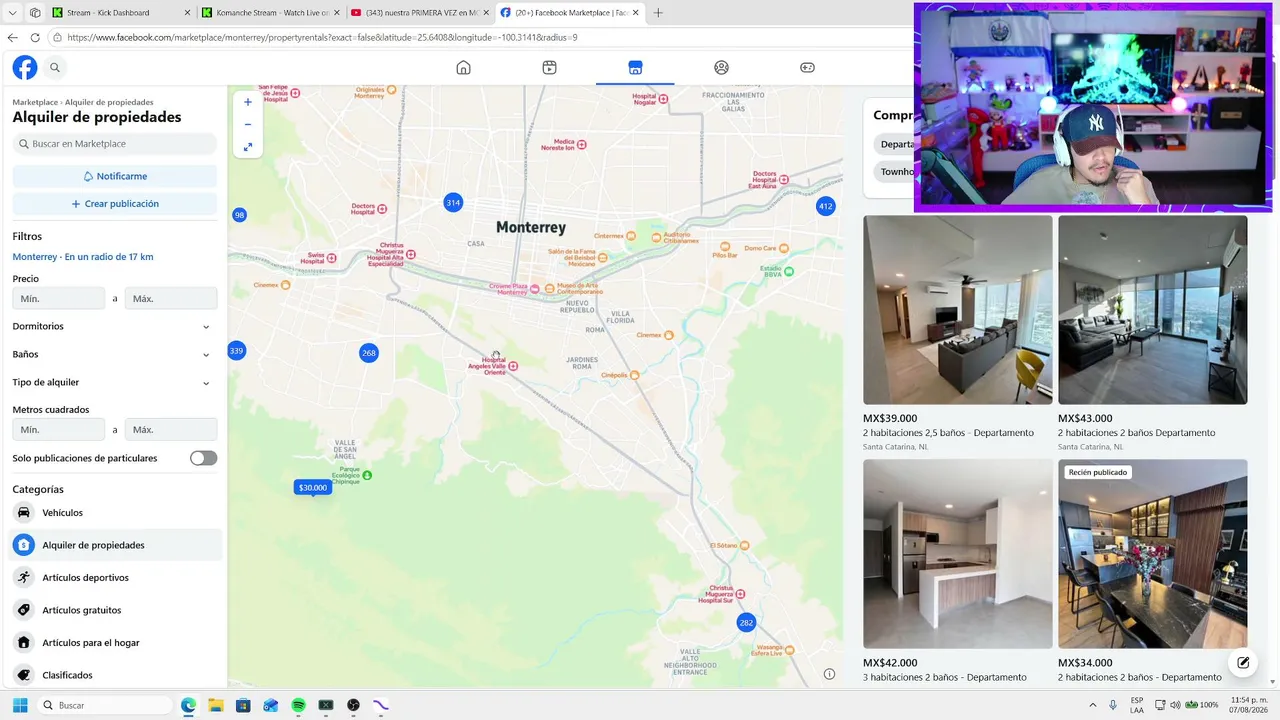Select the 412 listings map cluster
This screenshot has height=720, width=1280.
(825, 207)
